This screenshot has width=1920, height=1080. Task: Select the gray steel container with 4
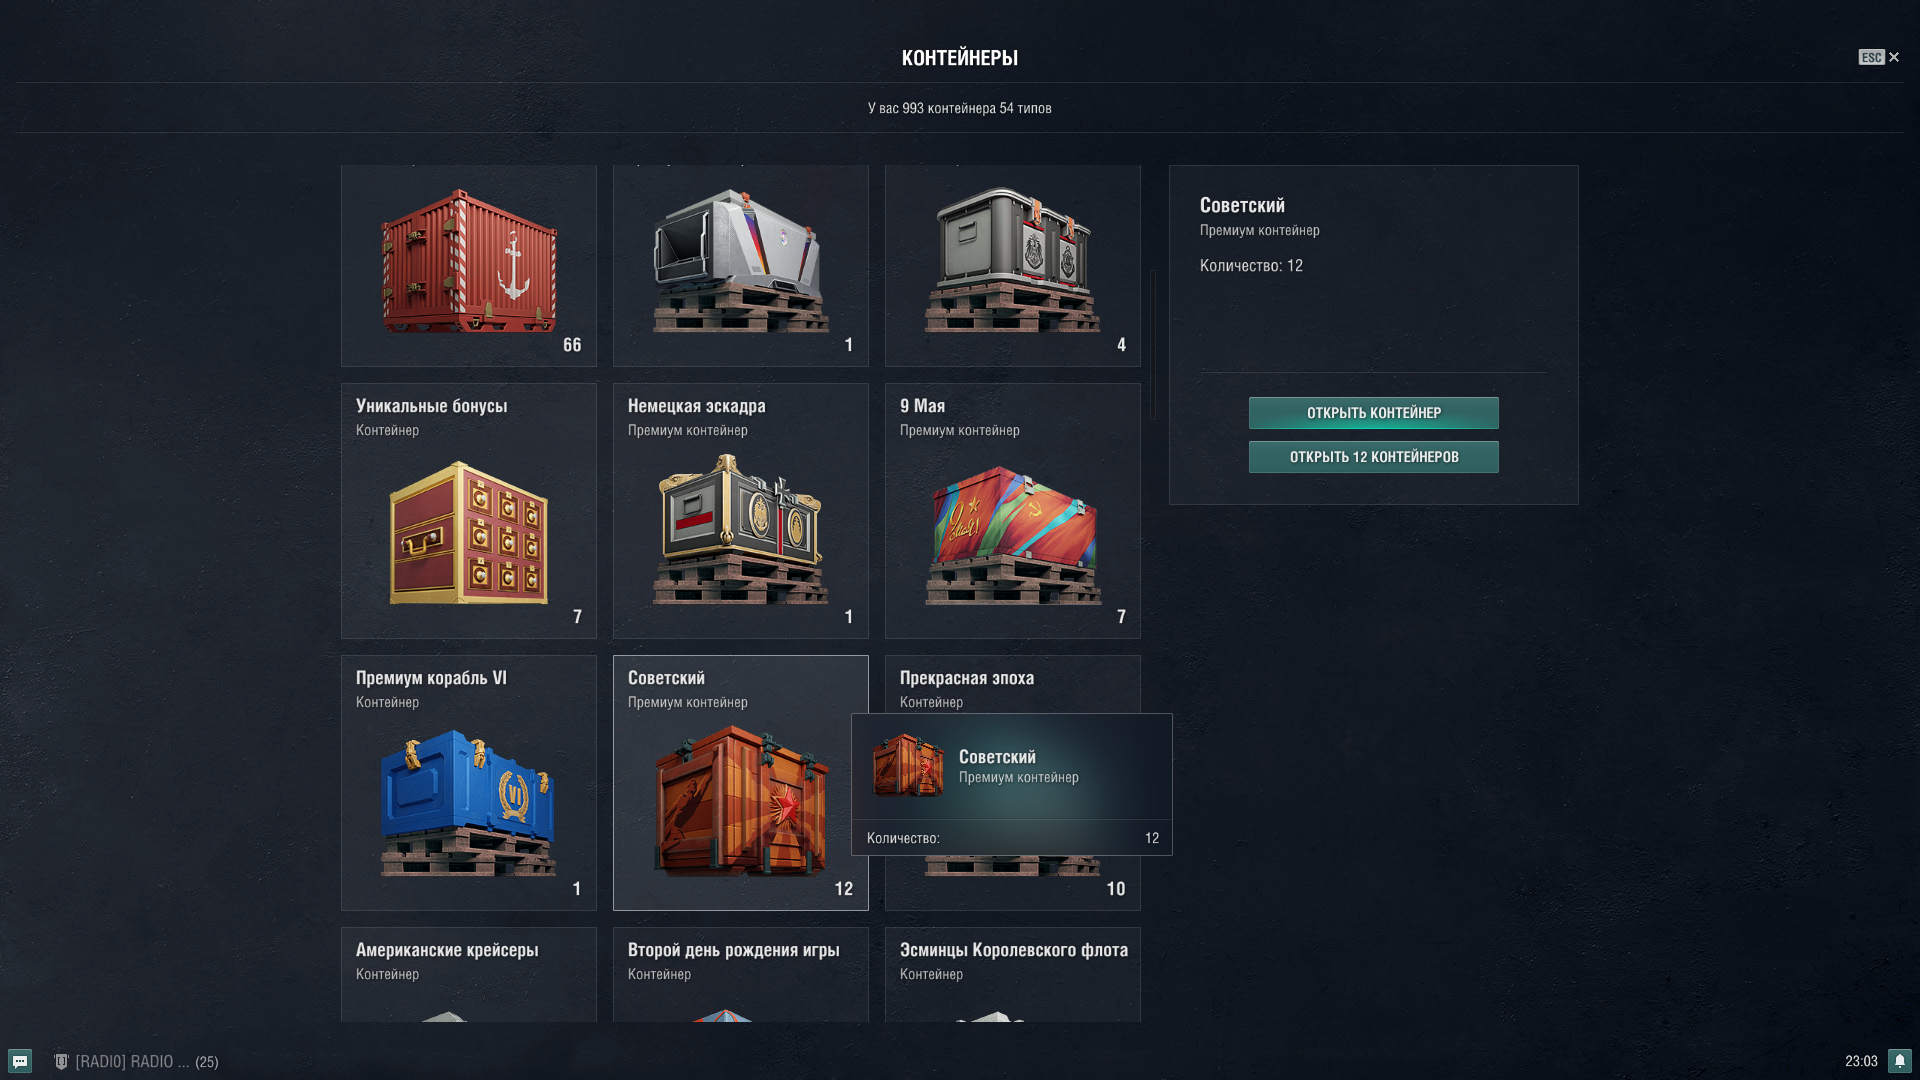click(x=1012, y=266)
